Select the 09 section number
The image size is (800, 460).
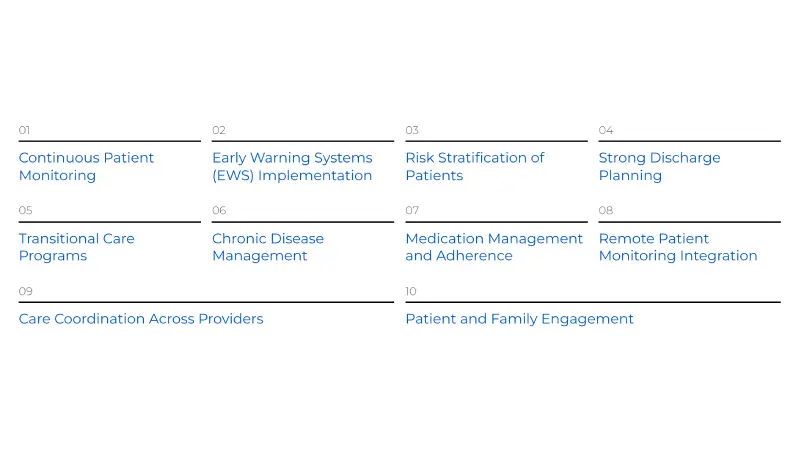[x=26, y=292]
